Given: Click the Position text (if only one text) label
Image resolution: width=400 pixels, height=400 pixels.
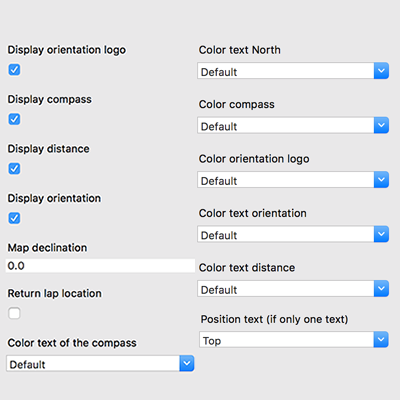Looking at the screenshot, I should pyautogui.click(x=274, y=319).
